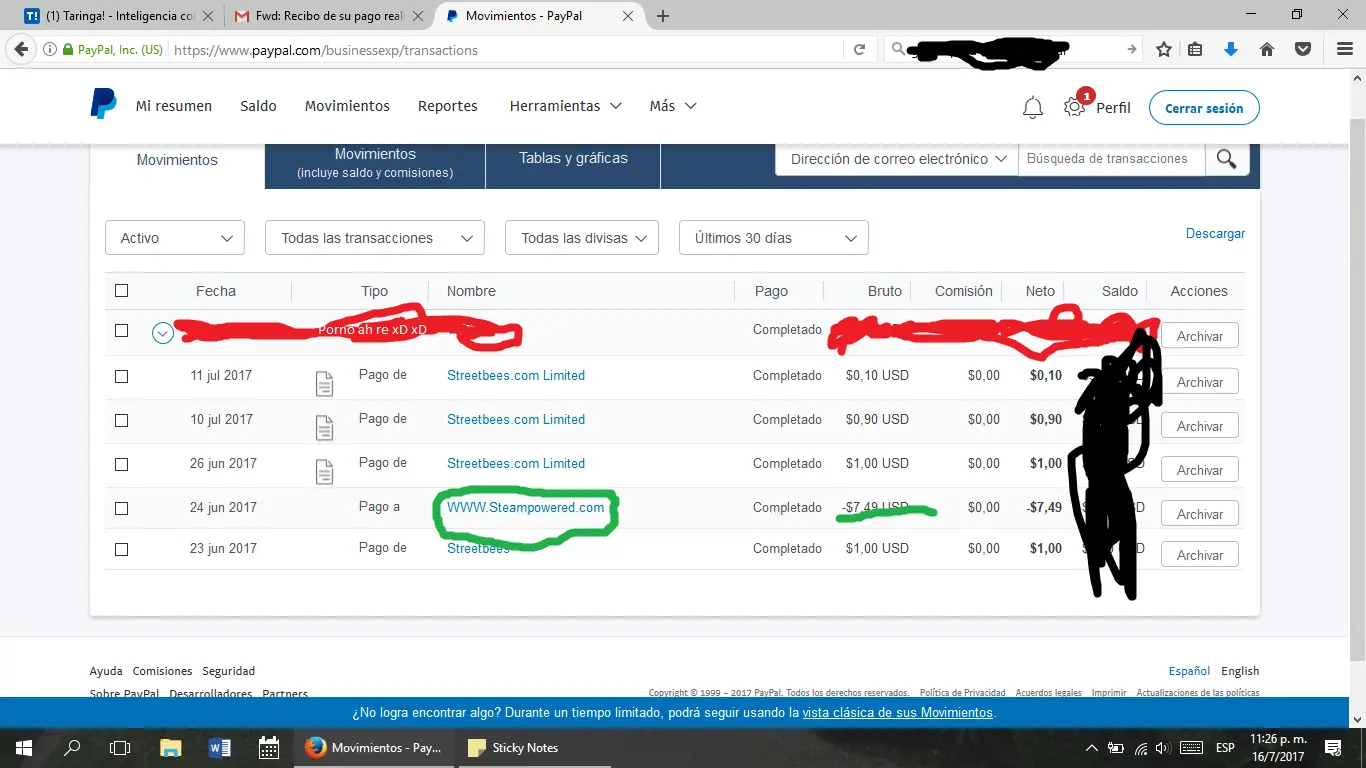
Task: Go to Firefox home icon
Action: point(1266,49)
